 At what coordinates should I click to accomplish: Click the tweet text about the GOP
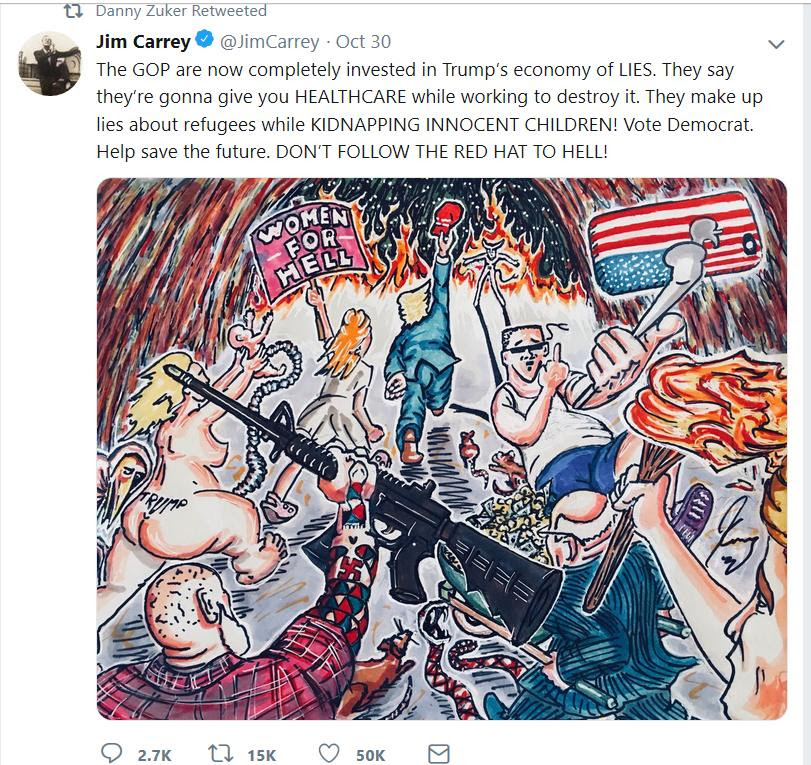click(x=429, y=111)
